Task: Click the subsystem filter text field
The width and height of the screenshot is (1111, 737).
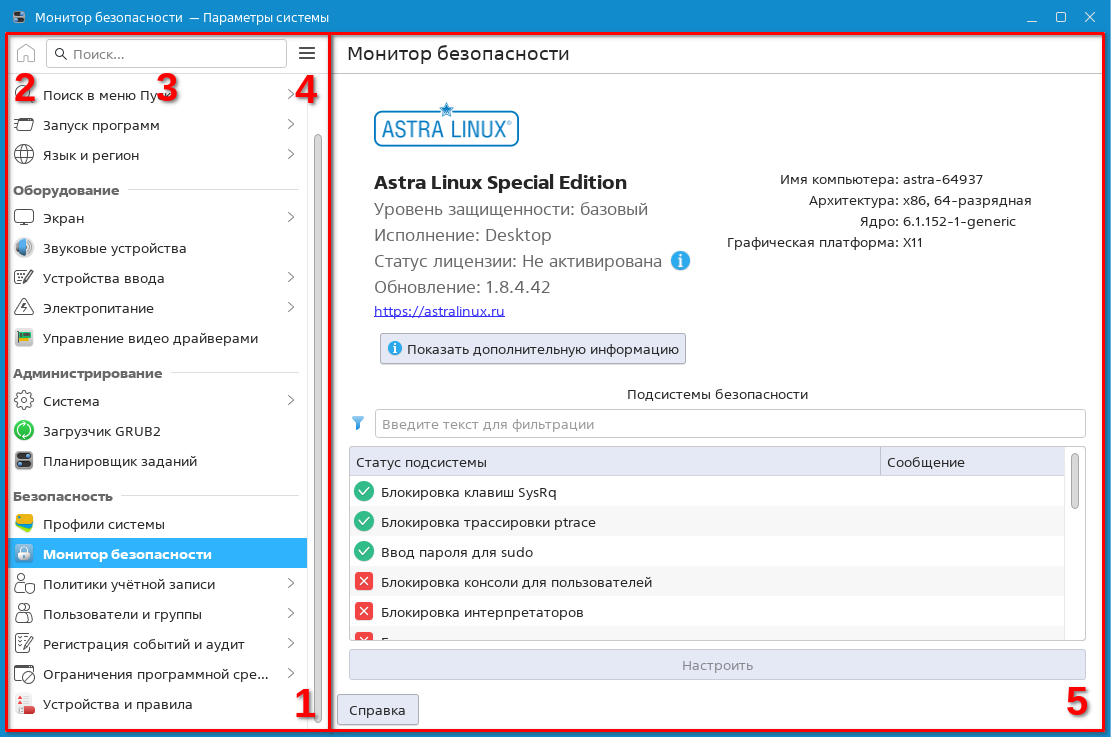Action: pos(730,424)
